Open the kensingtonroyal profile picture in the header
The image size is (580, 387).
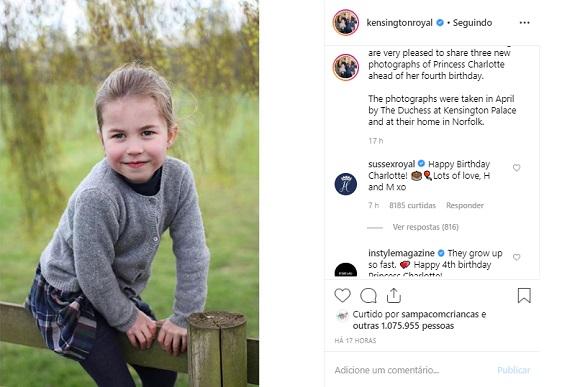pos(346,23)
